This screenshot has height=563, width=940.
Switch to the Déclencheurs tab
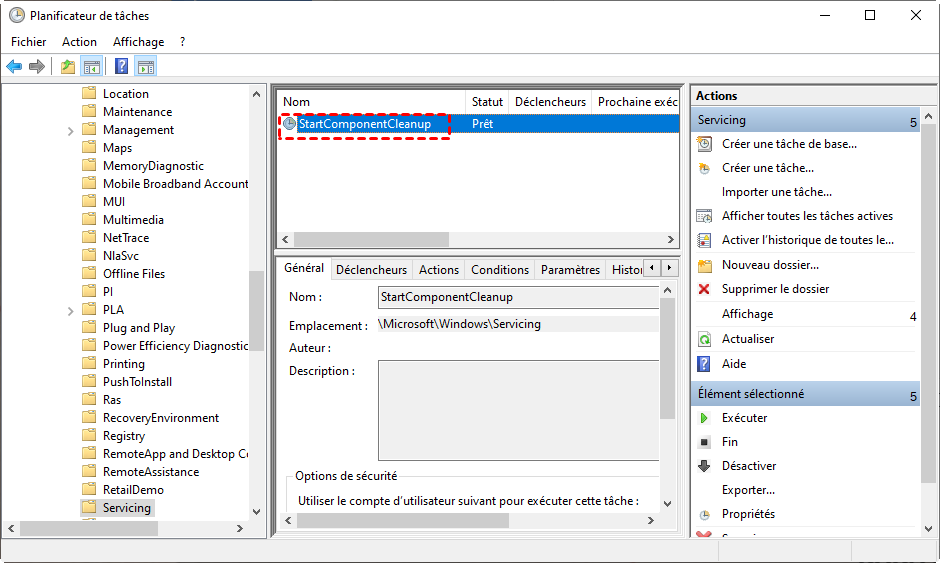point(371,270)
